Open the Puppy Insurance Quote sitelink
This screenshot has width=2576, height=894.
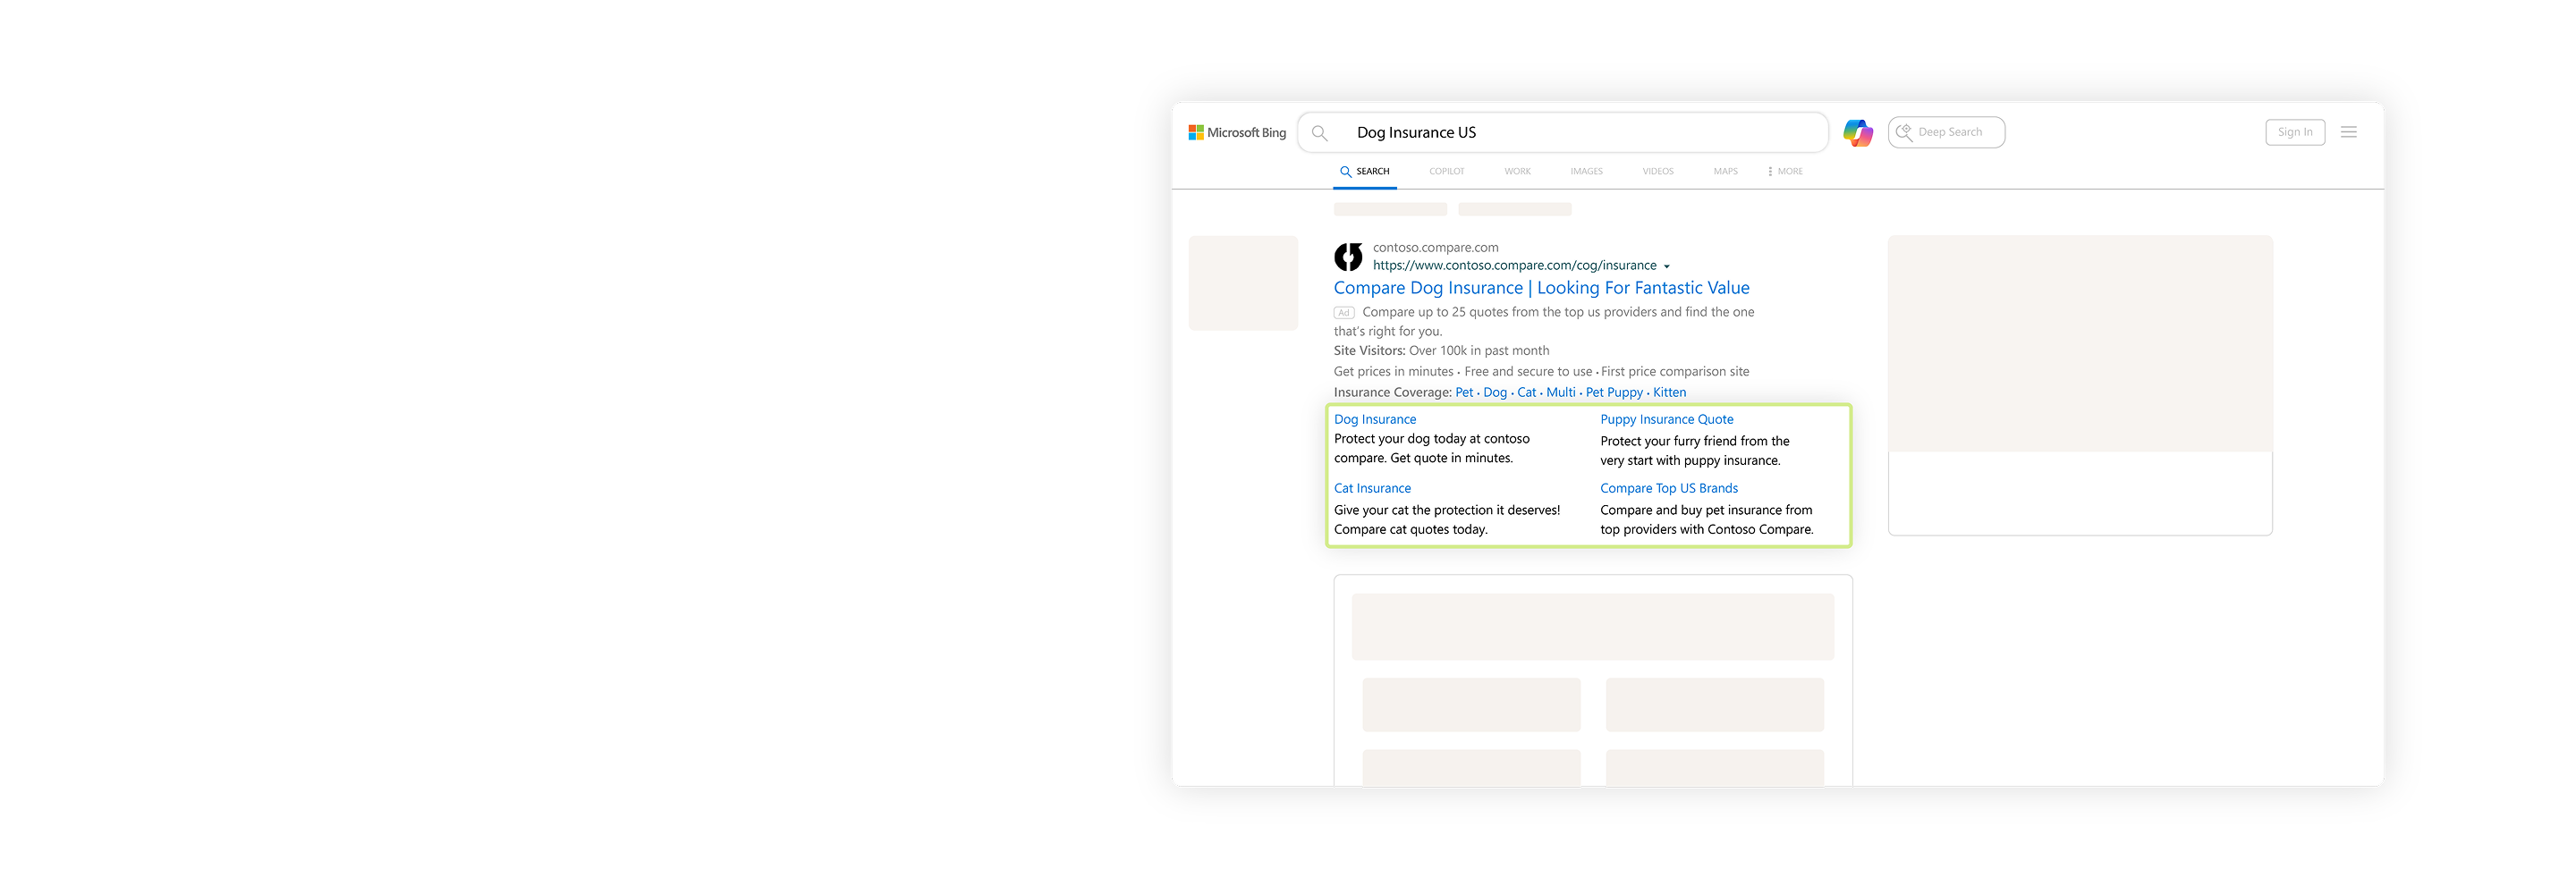1666,420
